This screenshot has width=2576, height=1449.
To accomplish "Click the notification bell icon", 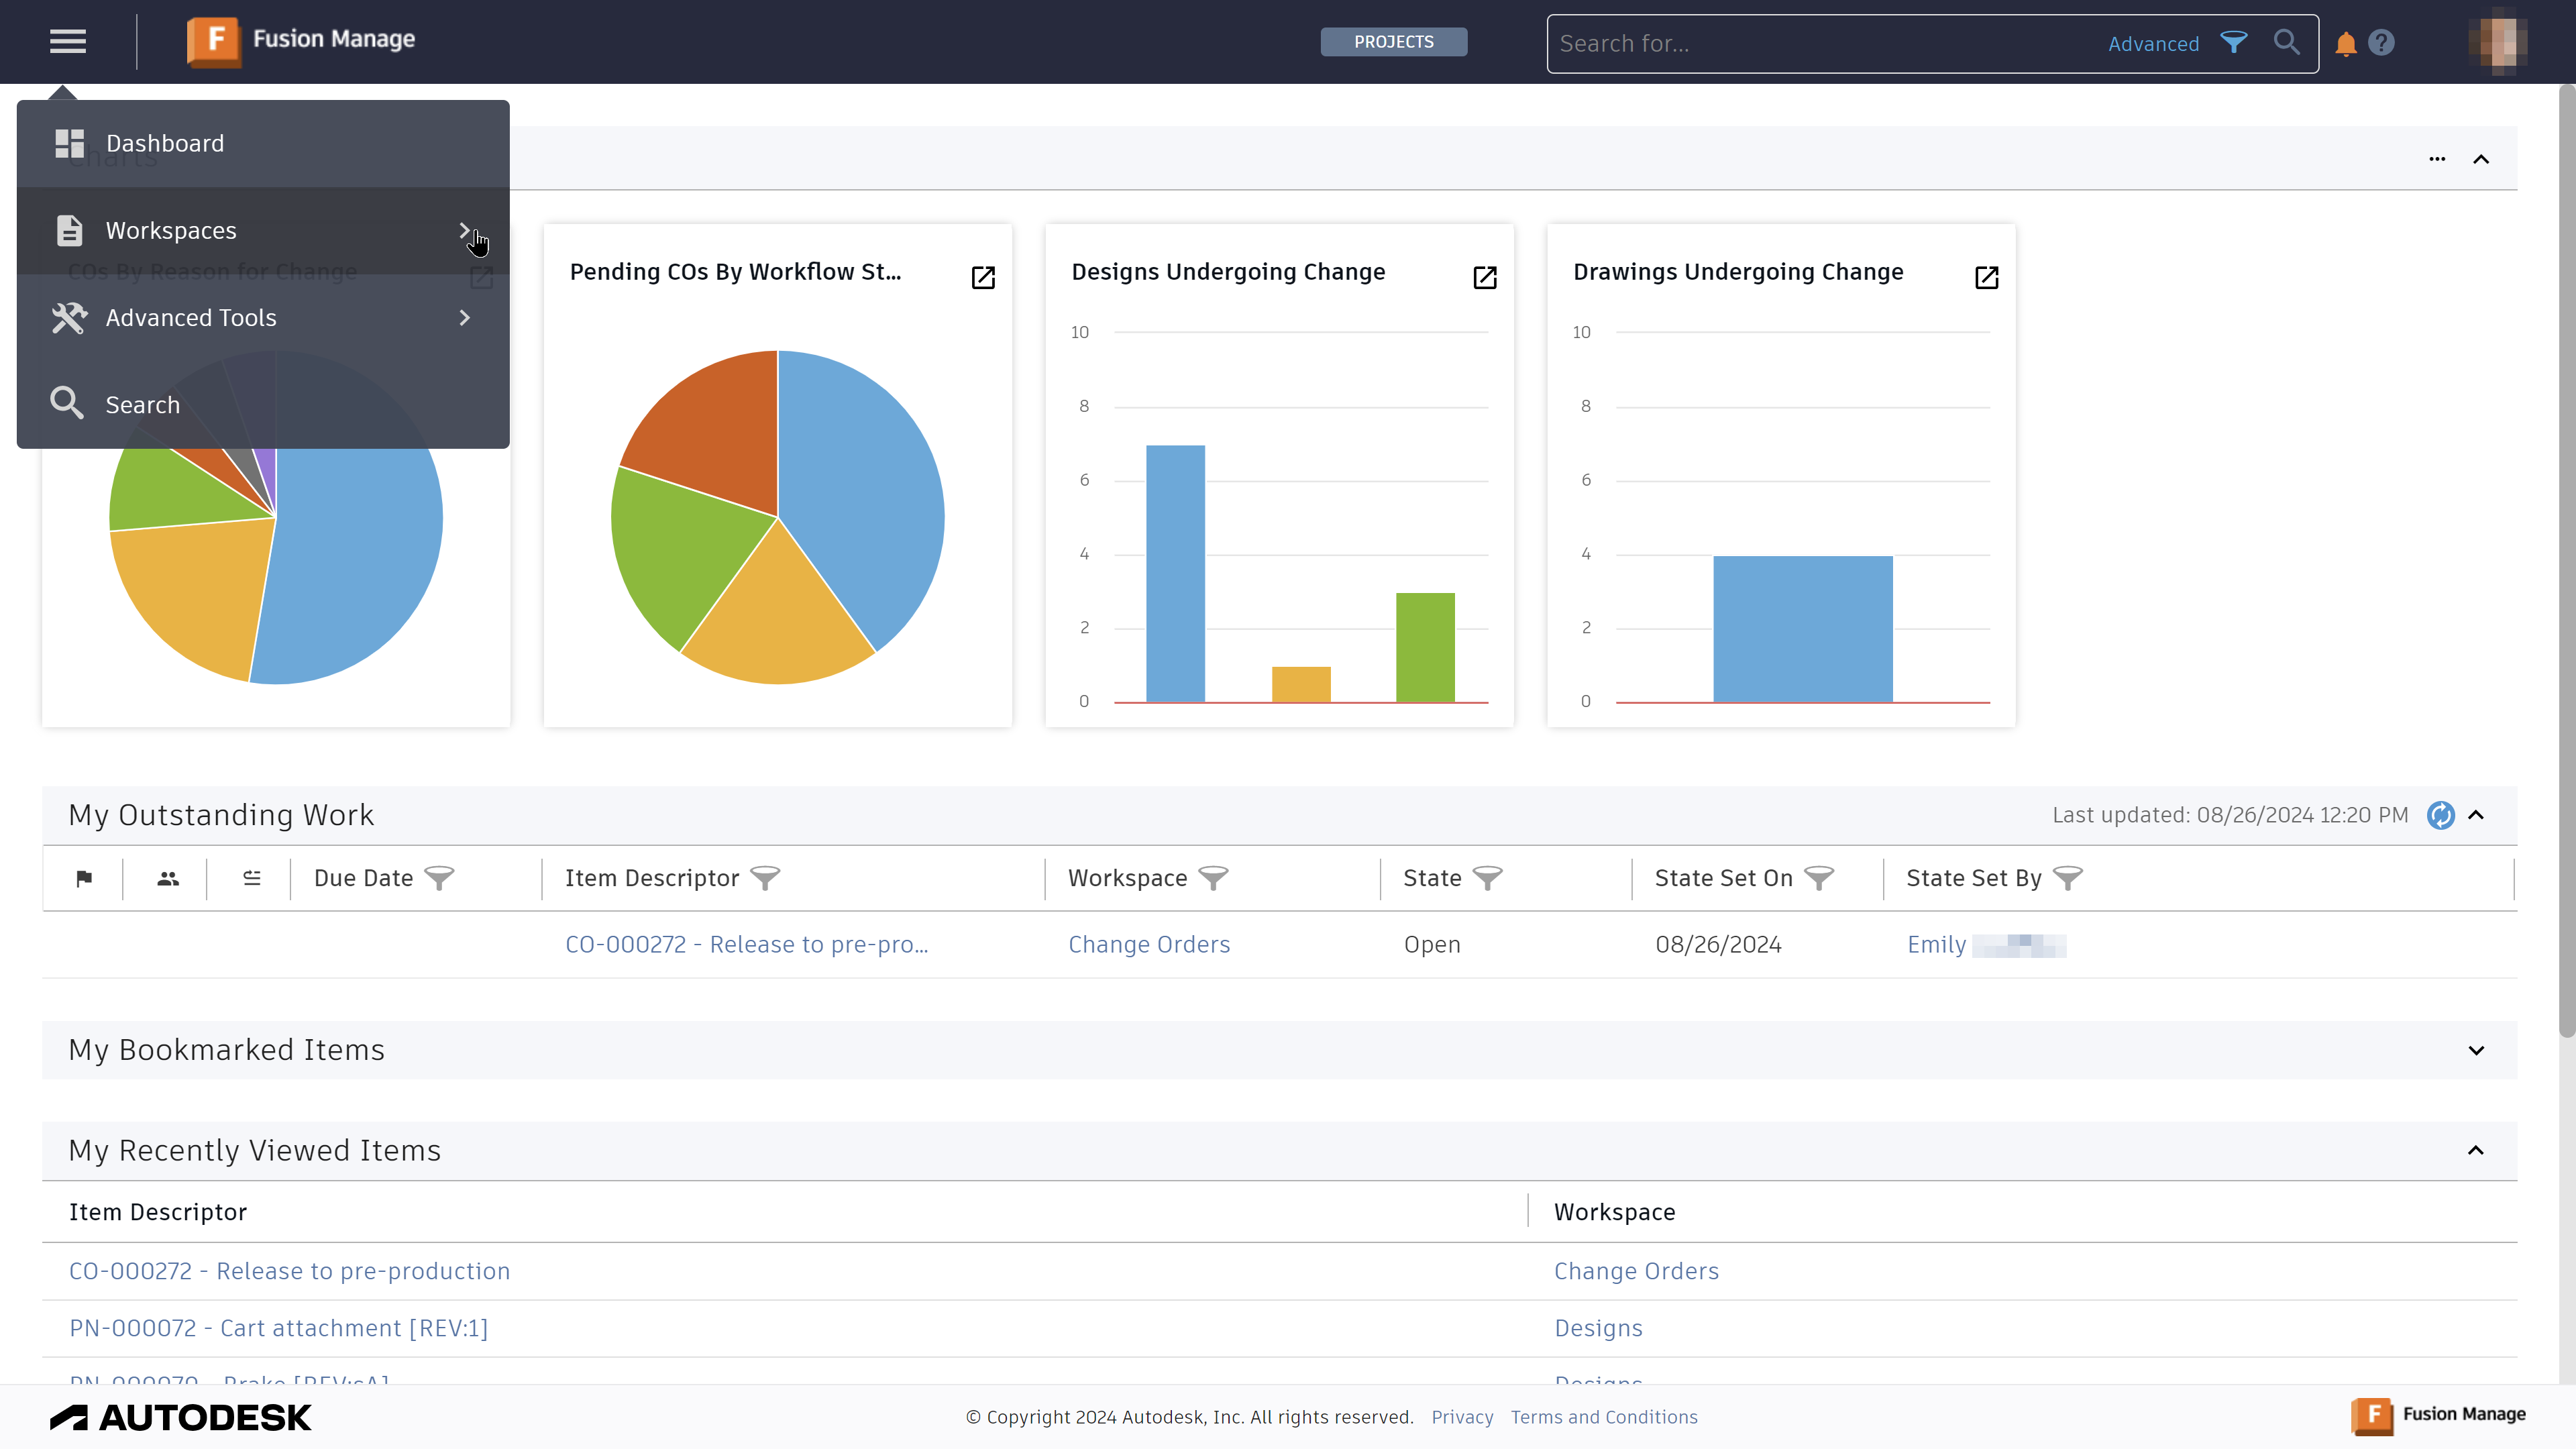I will point(2346,42).
